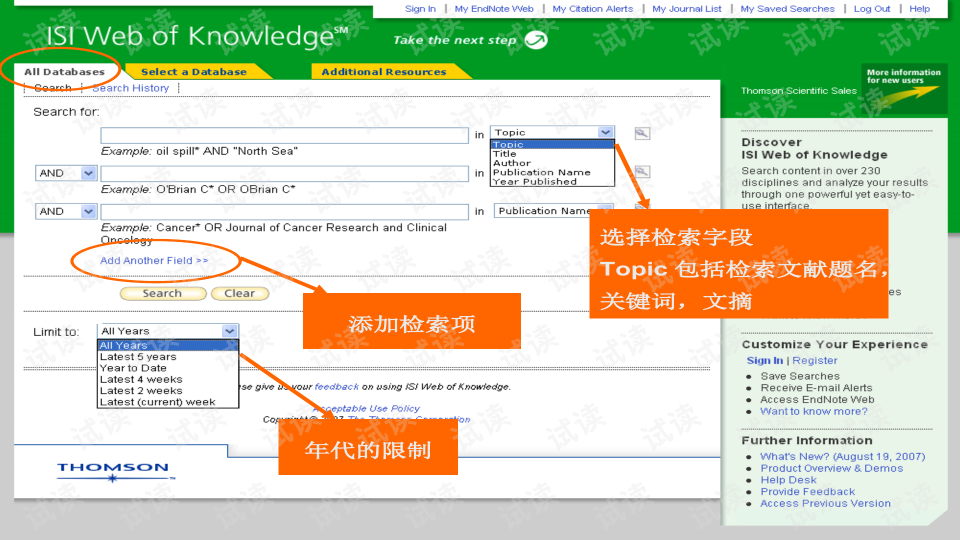
Task: Click the feedback link
Action: 337,387
